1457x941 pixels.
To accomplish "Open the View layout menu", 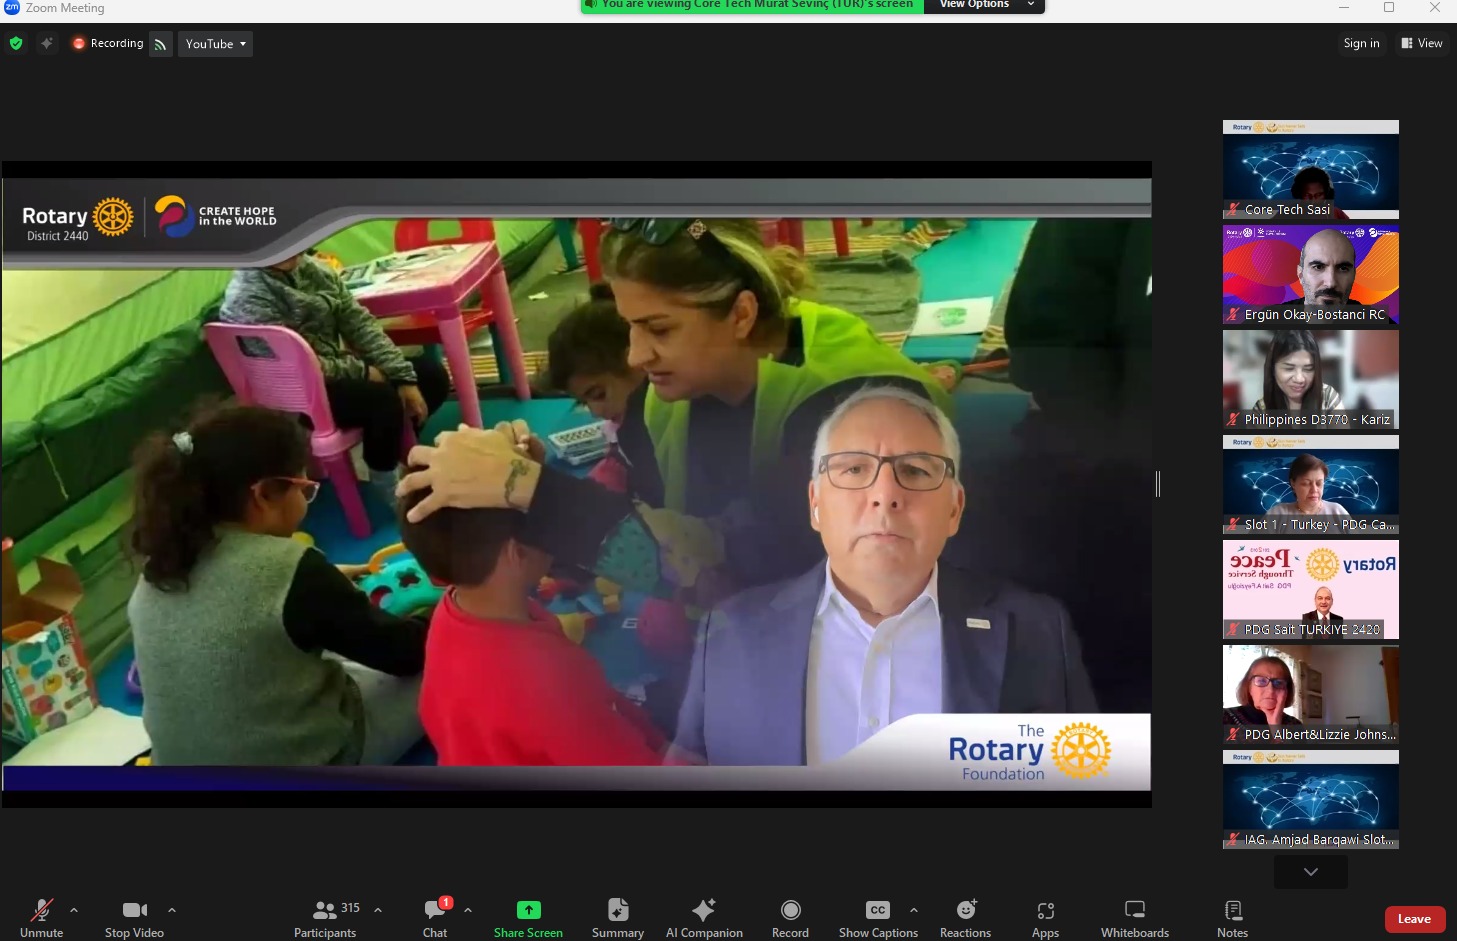I will point(1421,43).
